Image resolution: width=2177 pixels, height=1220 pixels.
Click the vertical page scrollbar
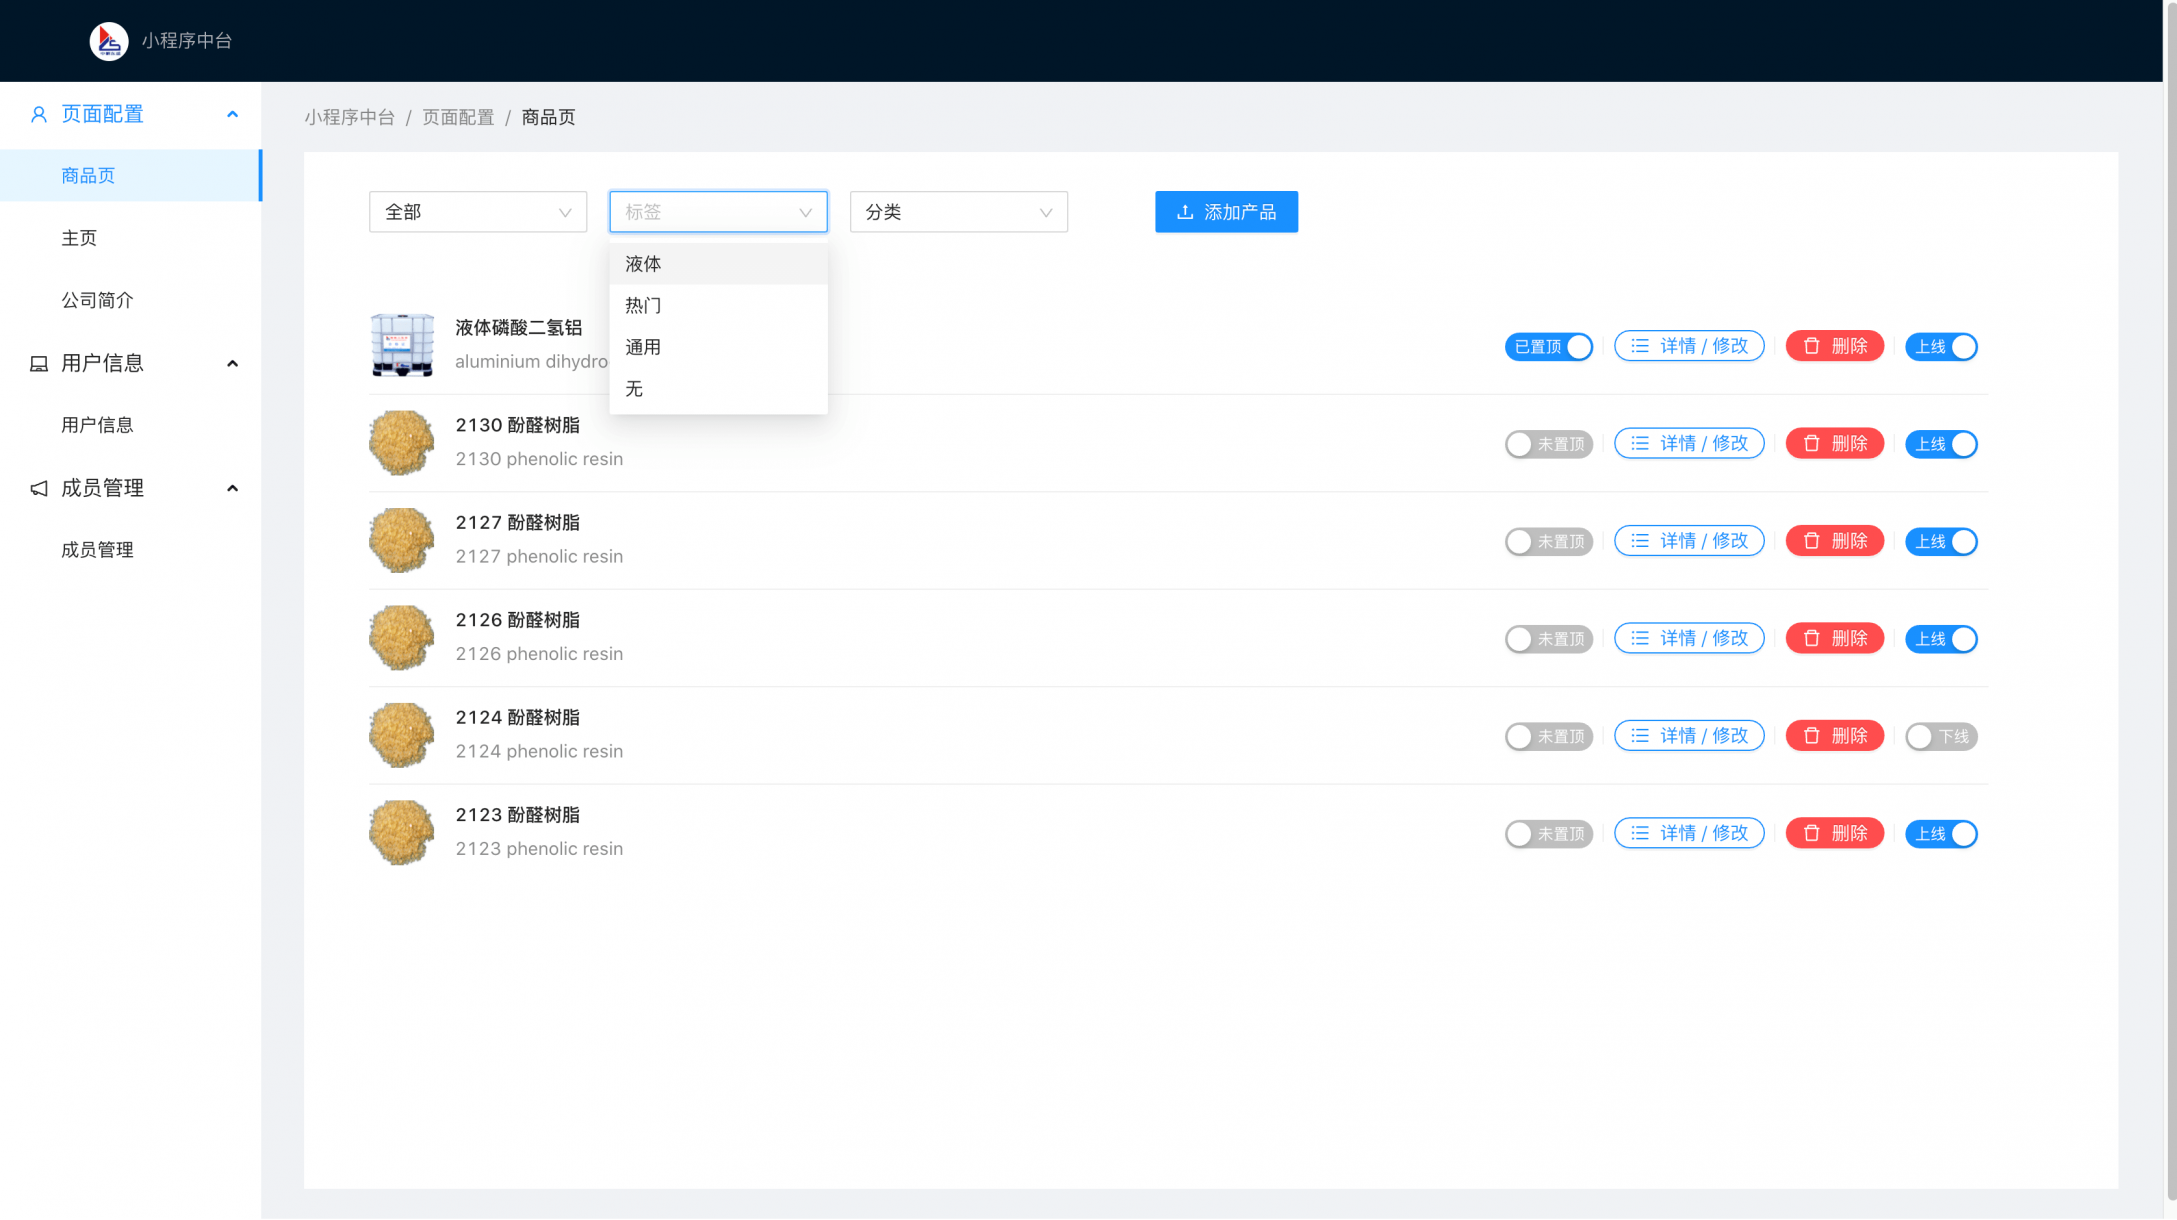(2170, 600)
